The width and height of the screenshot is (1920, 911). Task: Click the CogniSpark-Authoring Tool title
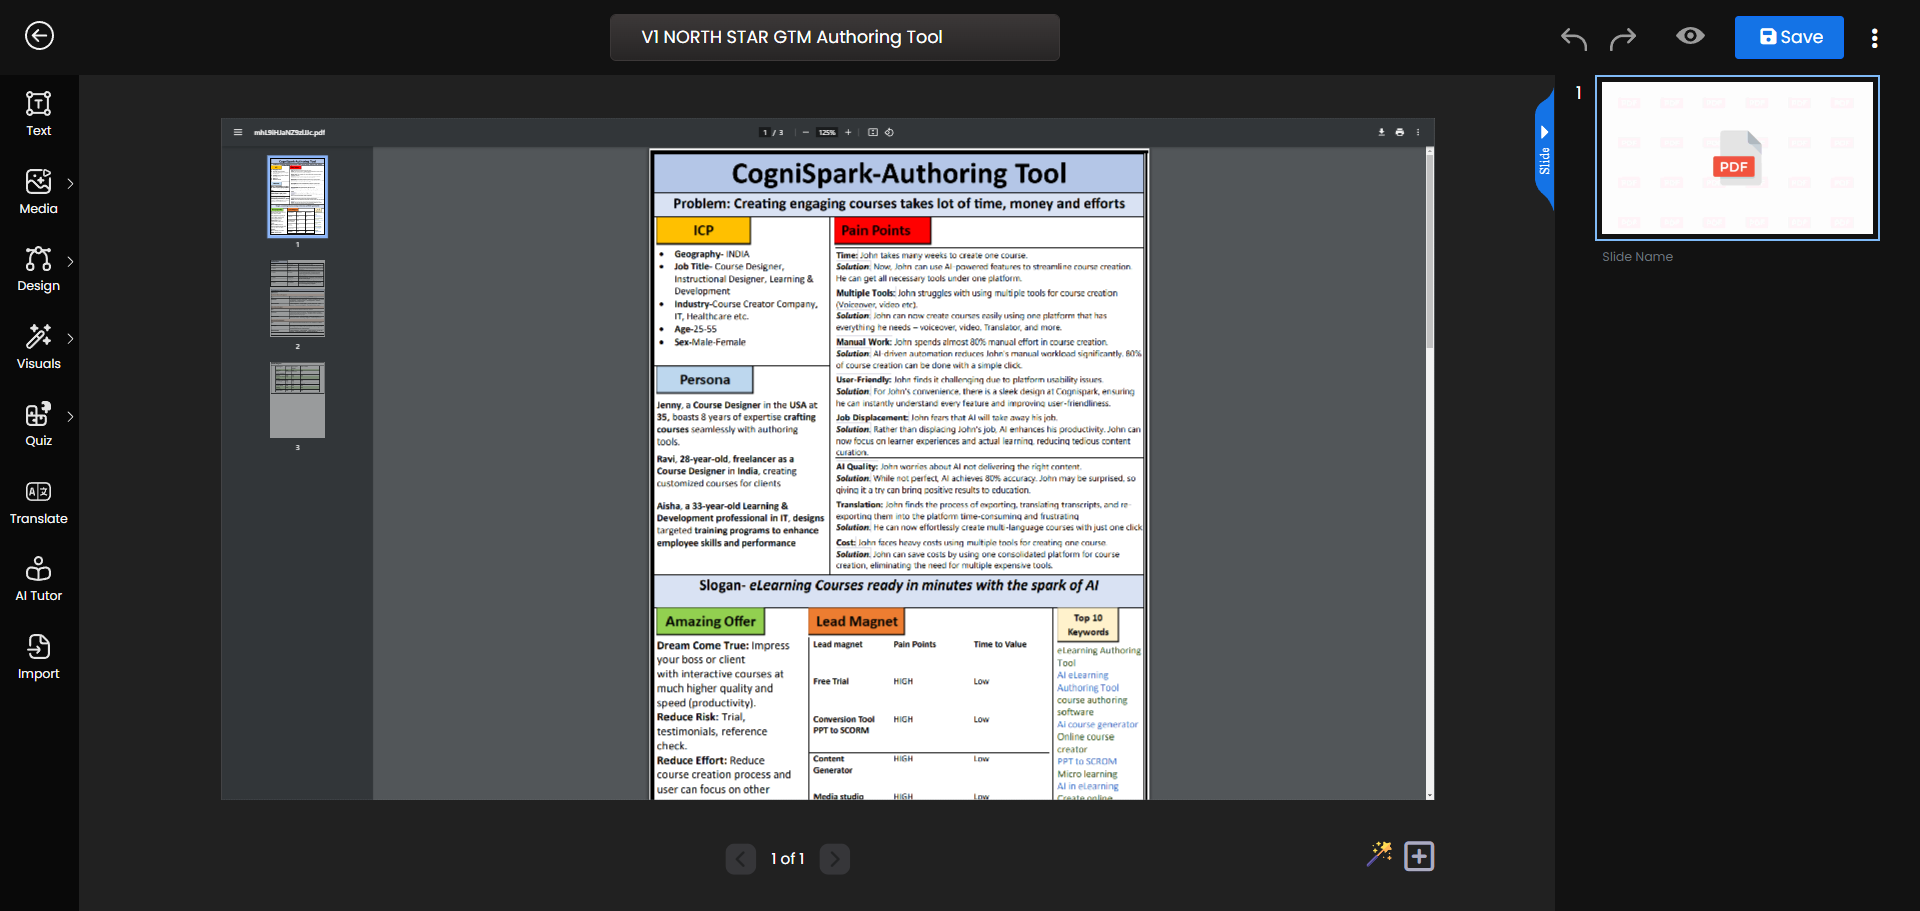pyautogui.click(x=899, y=174)
